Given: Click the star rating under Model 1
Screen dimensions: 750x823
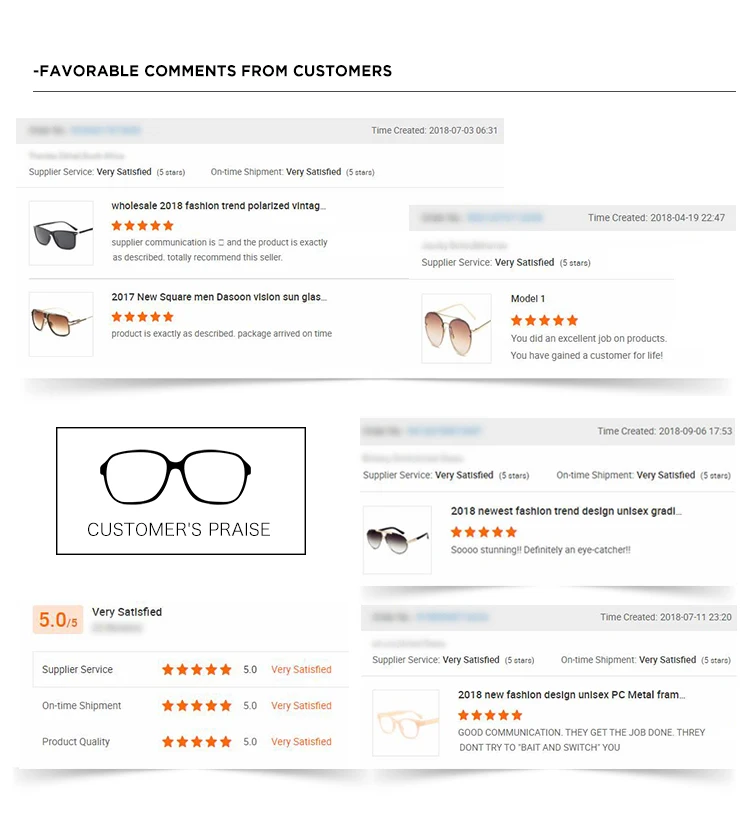Looking at the screenshot, I should click(544, 320).
